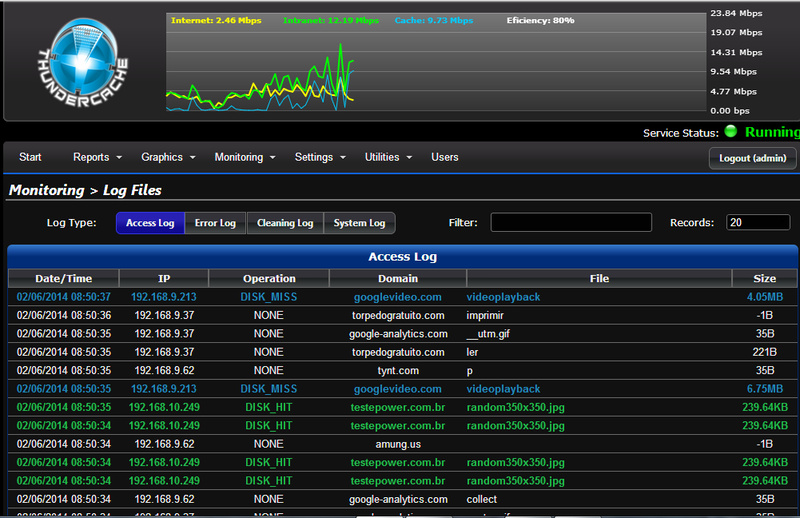
Task: Go to the Start page
Action: point(30,157)
